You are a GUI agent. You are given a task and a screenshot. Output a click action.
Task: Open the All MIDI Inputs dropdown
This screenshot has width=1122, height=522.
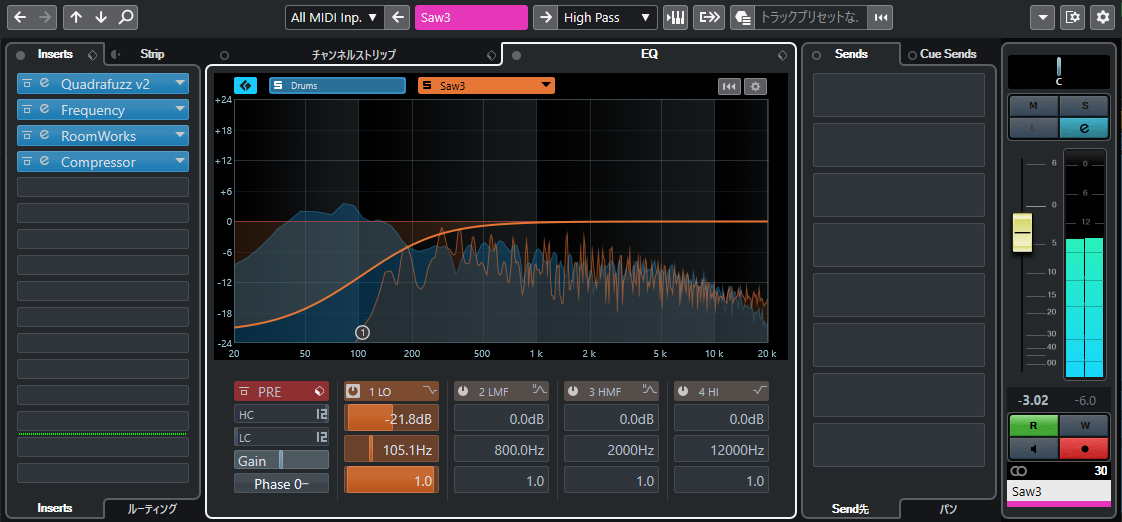click(334, 17)
